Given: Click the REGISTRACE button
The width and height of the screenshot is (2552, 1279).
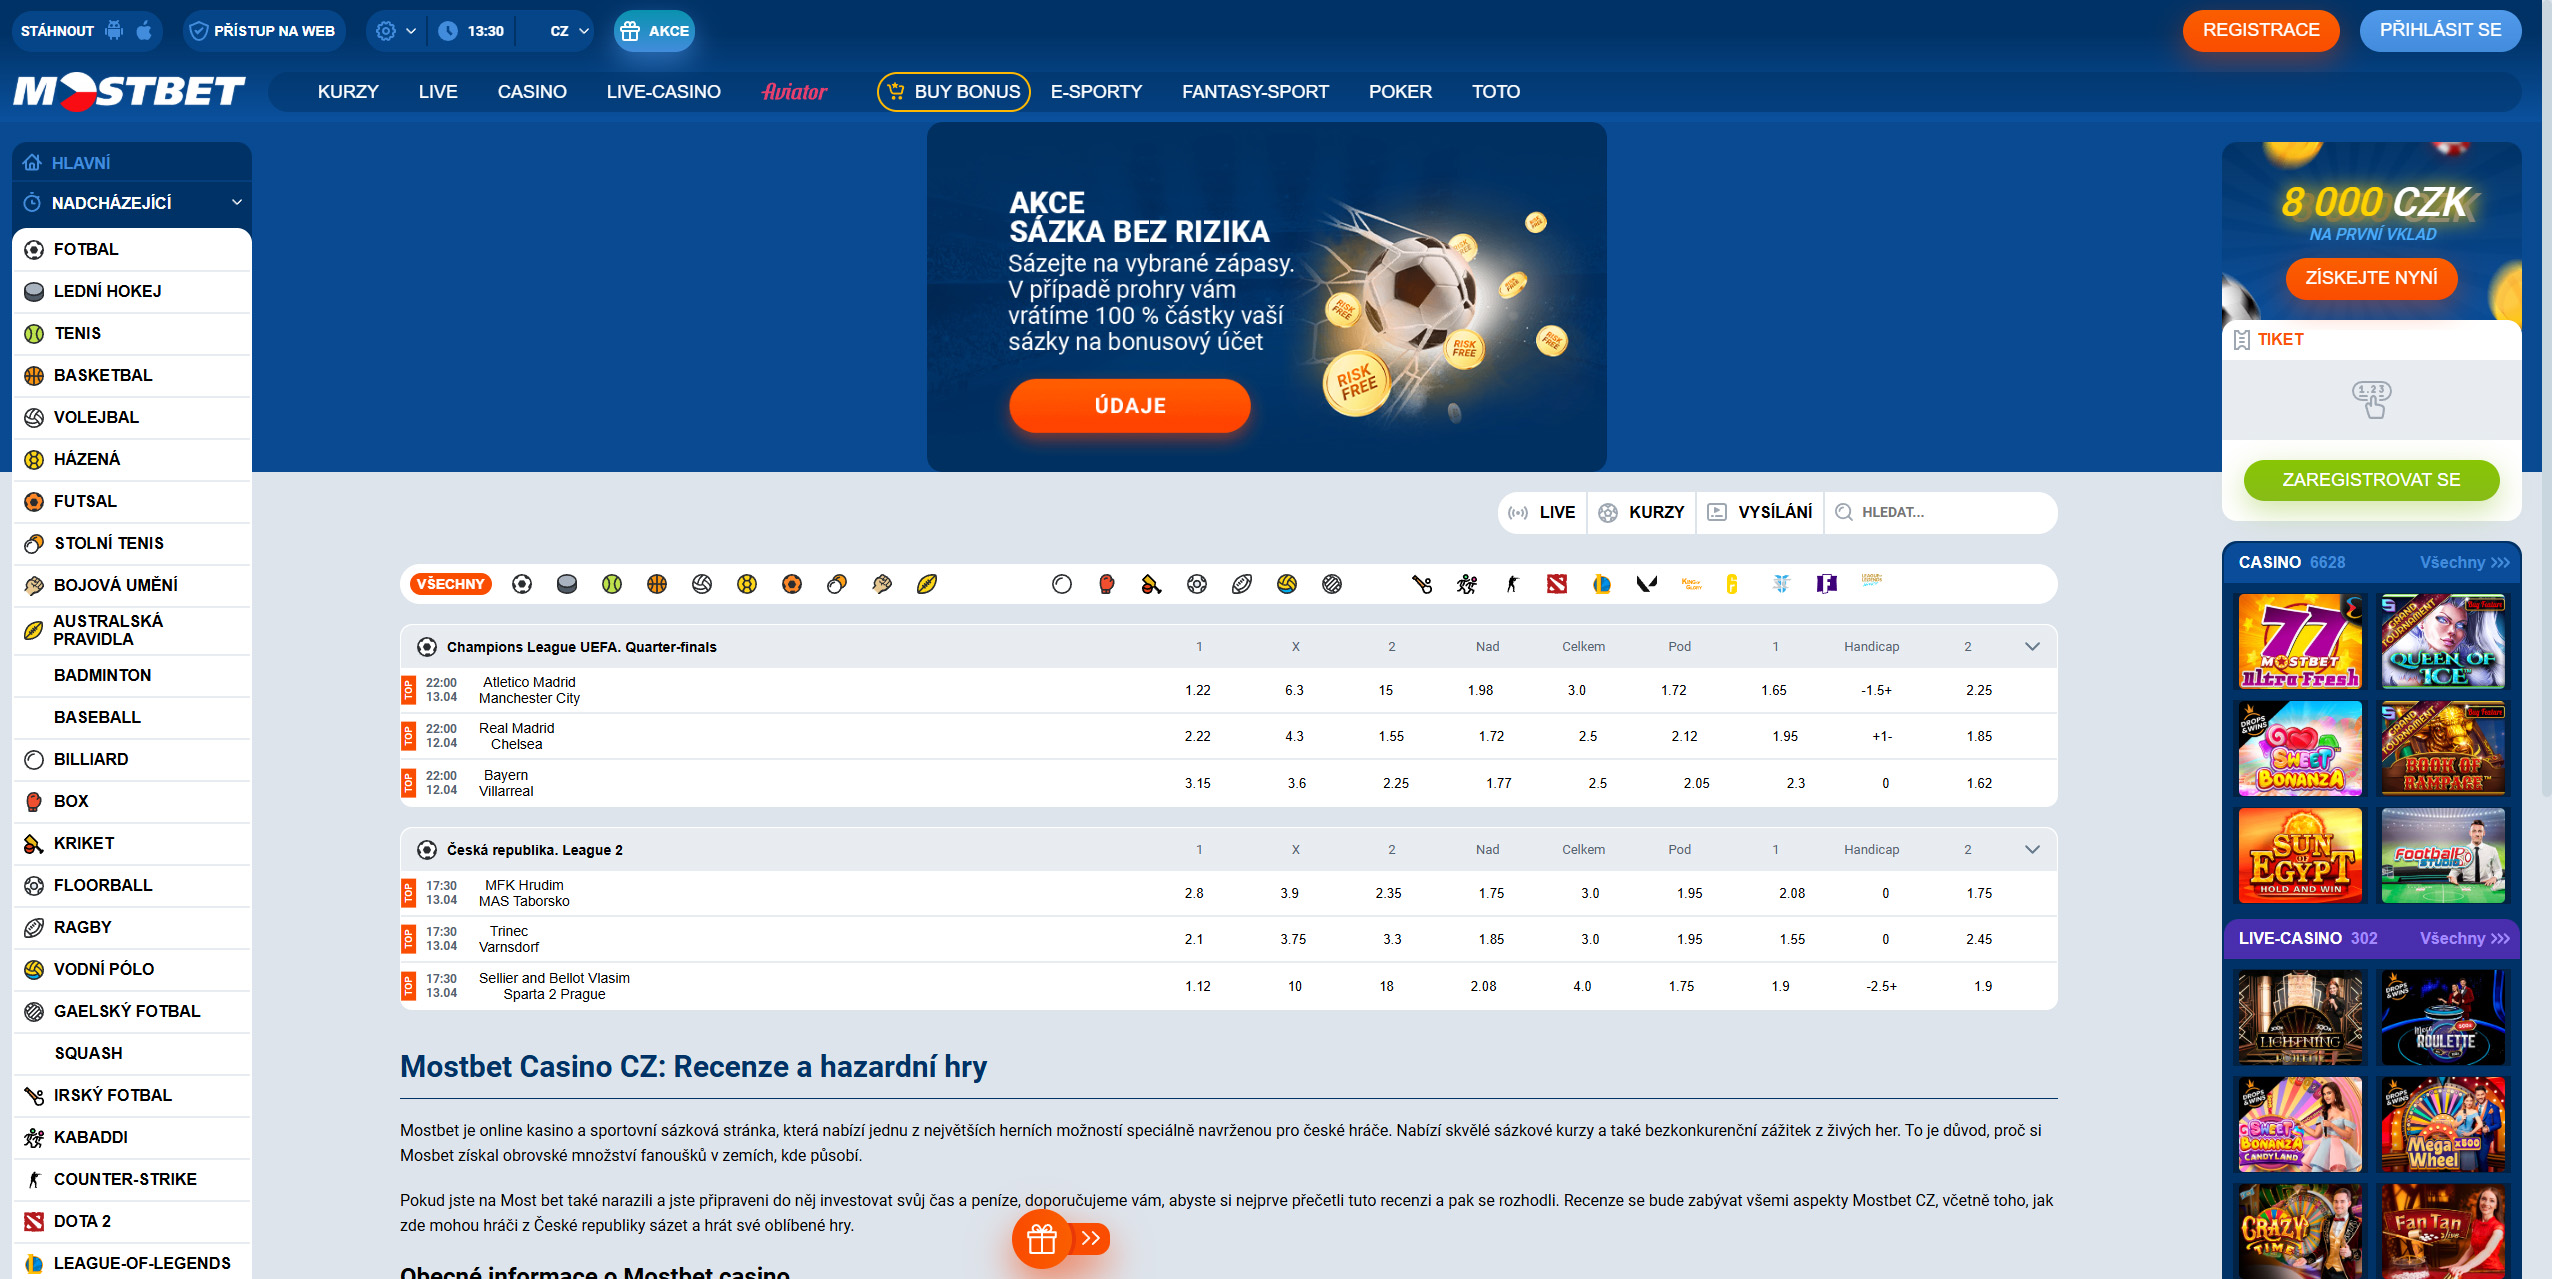Looking at the screenshot, I should 2261,30.
